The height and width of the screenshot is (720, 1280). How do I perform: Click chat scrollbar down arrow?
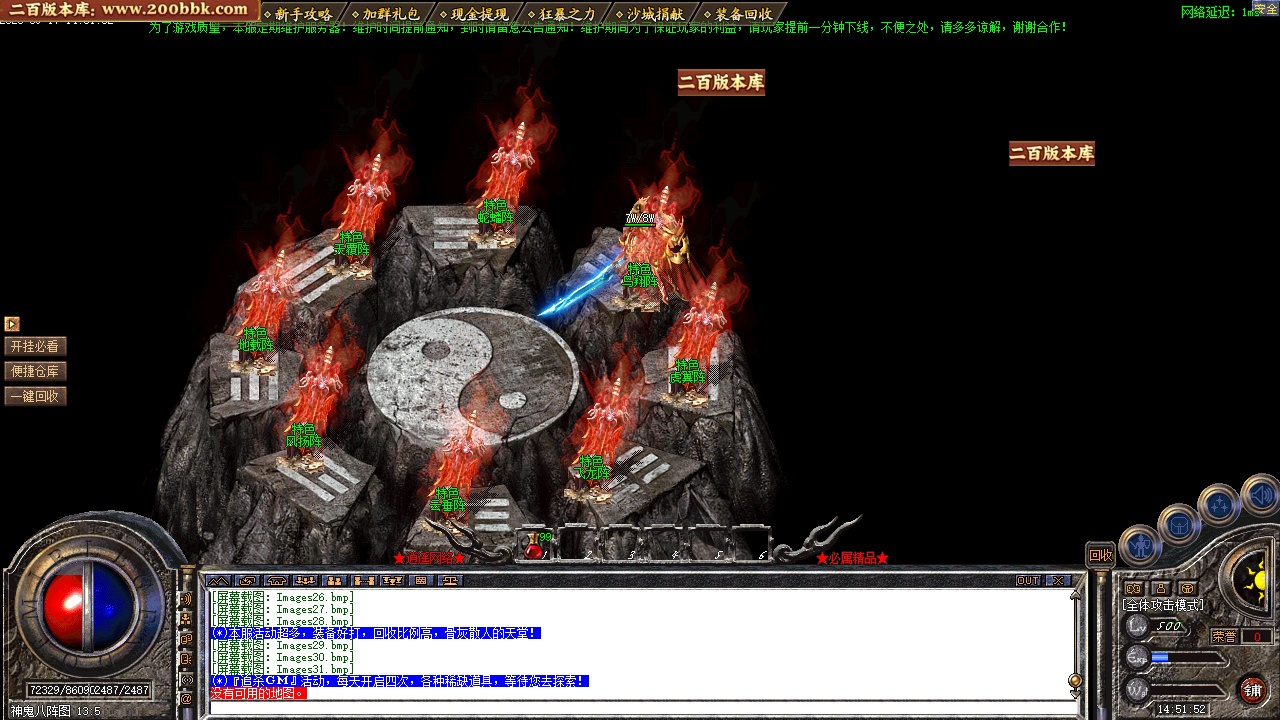(x=1075, y=692)
